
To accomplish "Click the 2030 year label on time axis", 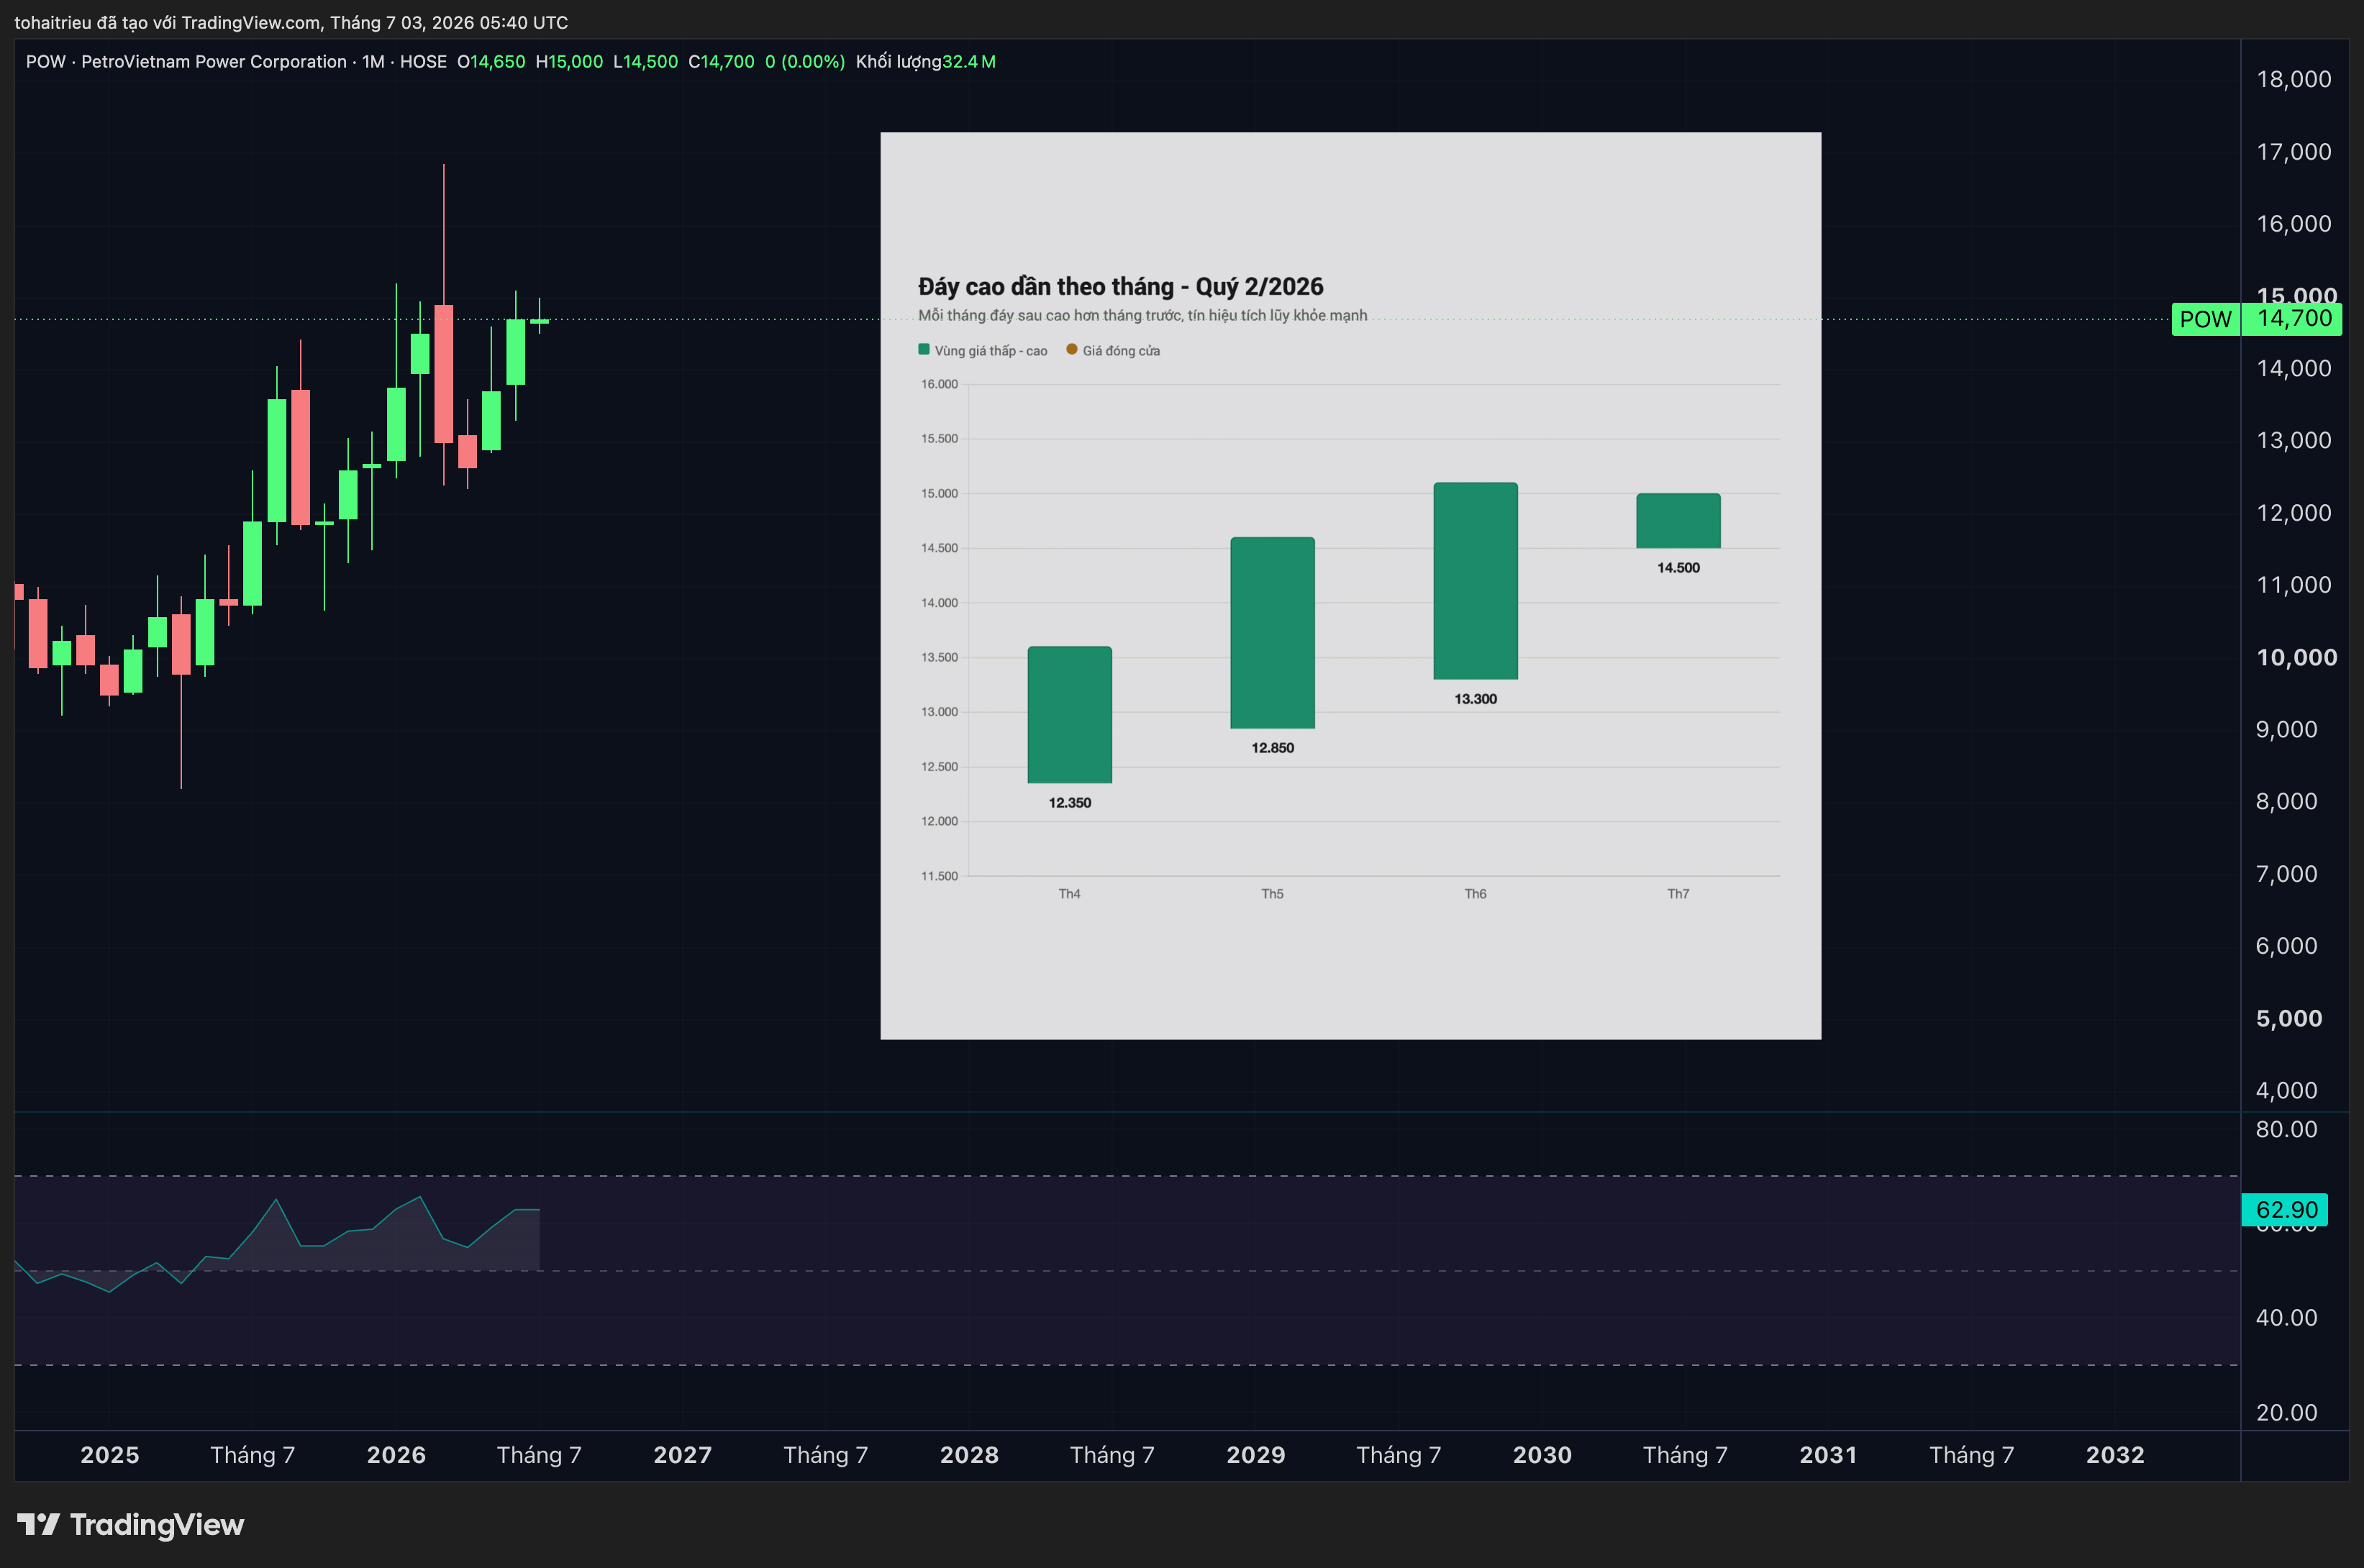I will tap(1542, 1455).
